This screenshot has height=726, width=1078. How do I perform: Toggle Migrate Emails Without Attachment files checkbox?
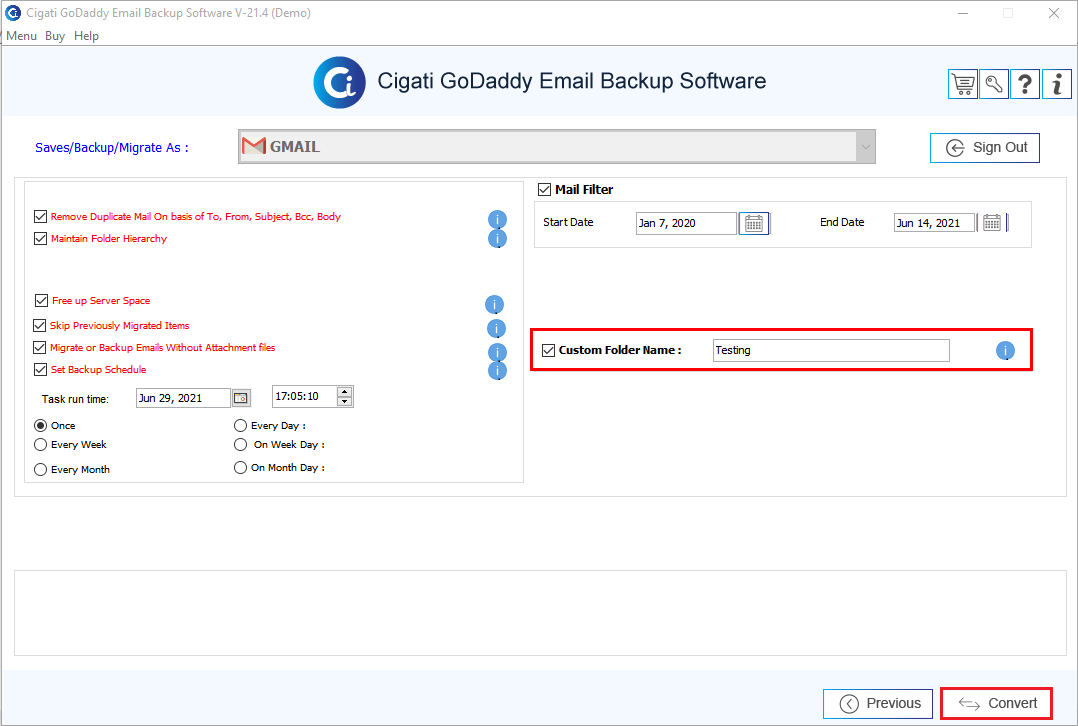click(40, 347)
